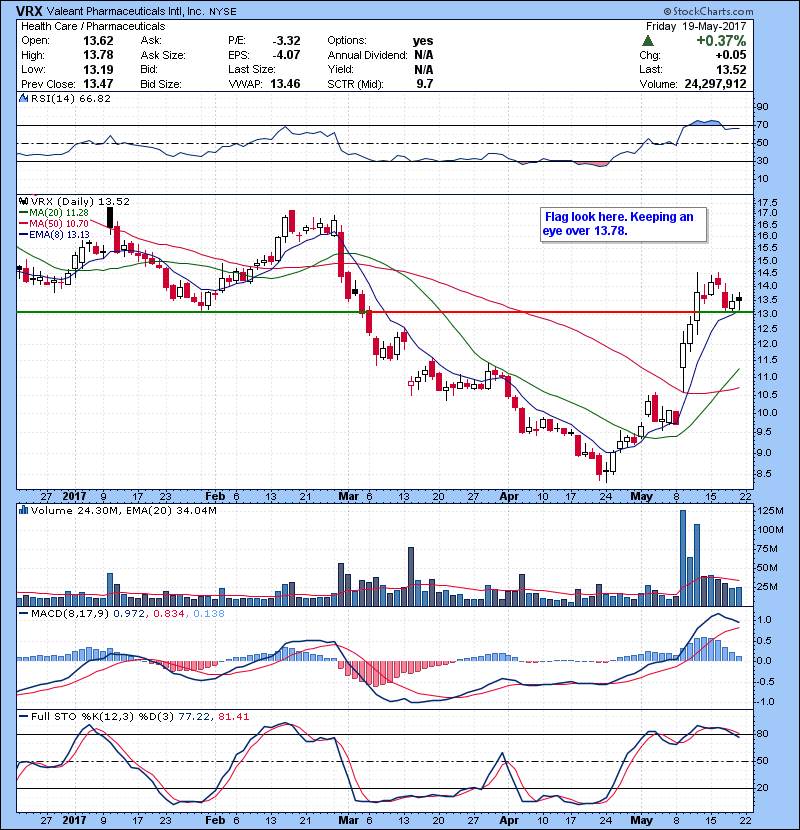The image size is (800, 830).
Task: Click the MACD(8,17,9) indicator label
Action: [x=70, y=614]
